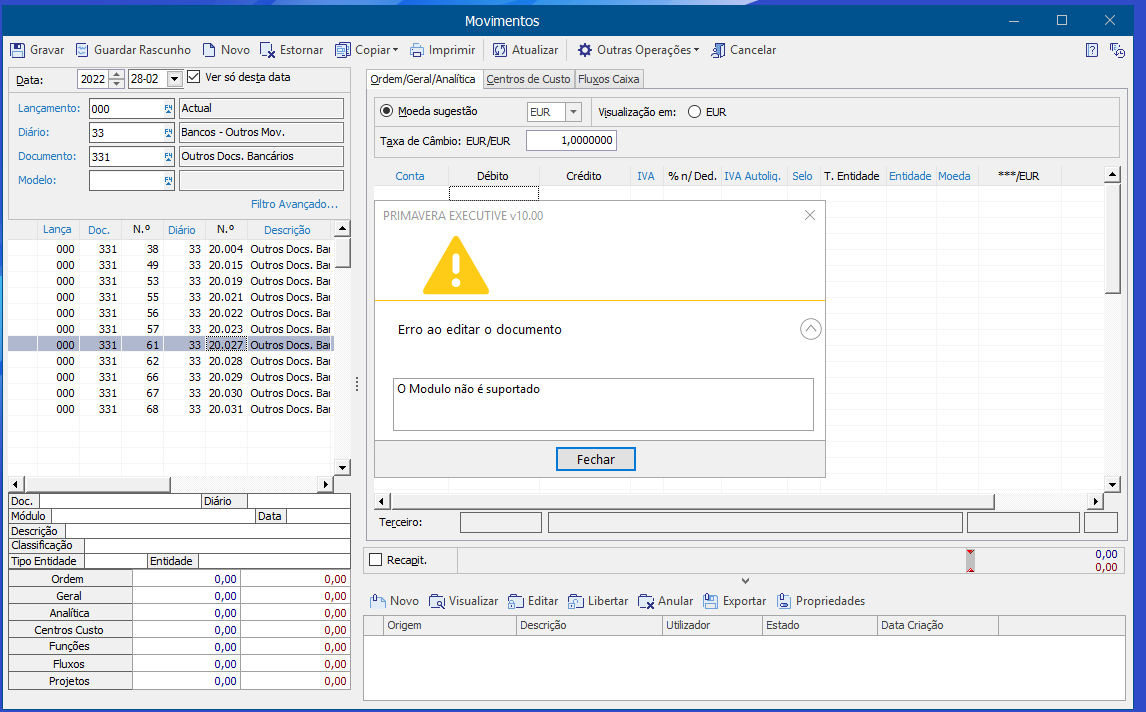Screen dimensions: 1146x712
Task: Click the Cancelar toolbar icon
Action: point(718,50)
